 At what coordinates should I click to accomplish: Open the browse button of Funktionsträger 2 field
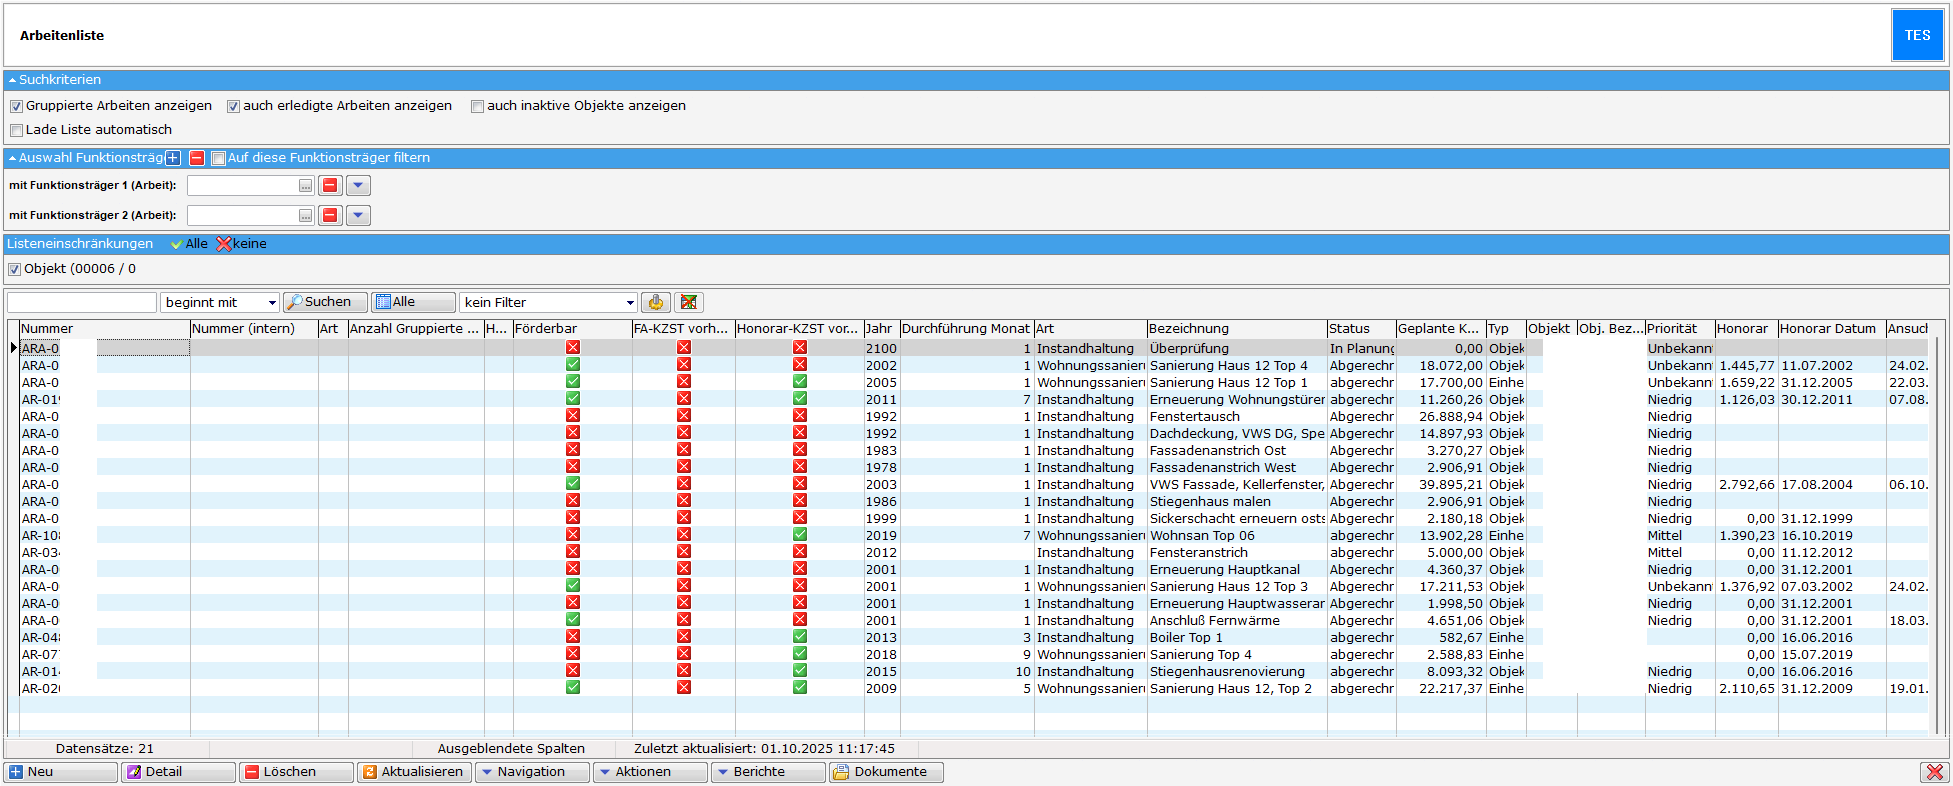pos(305,216)
